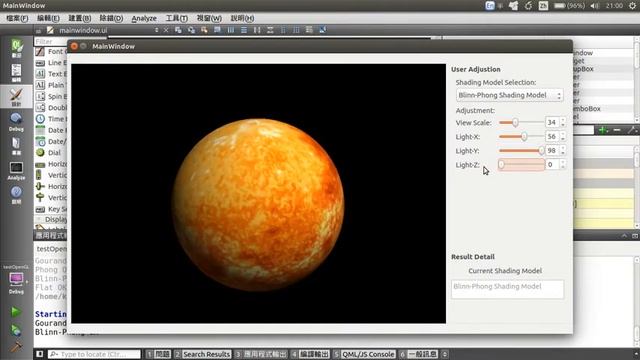Close the mainwindow.ui document
640x360 pixels.
(166, 30)
